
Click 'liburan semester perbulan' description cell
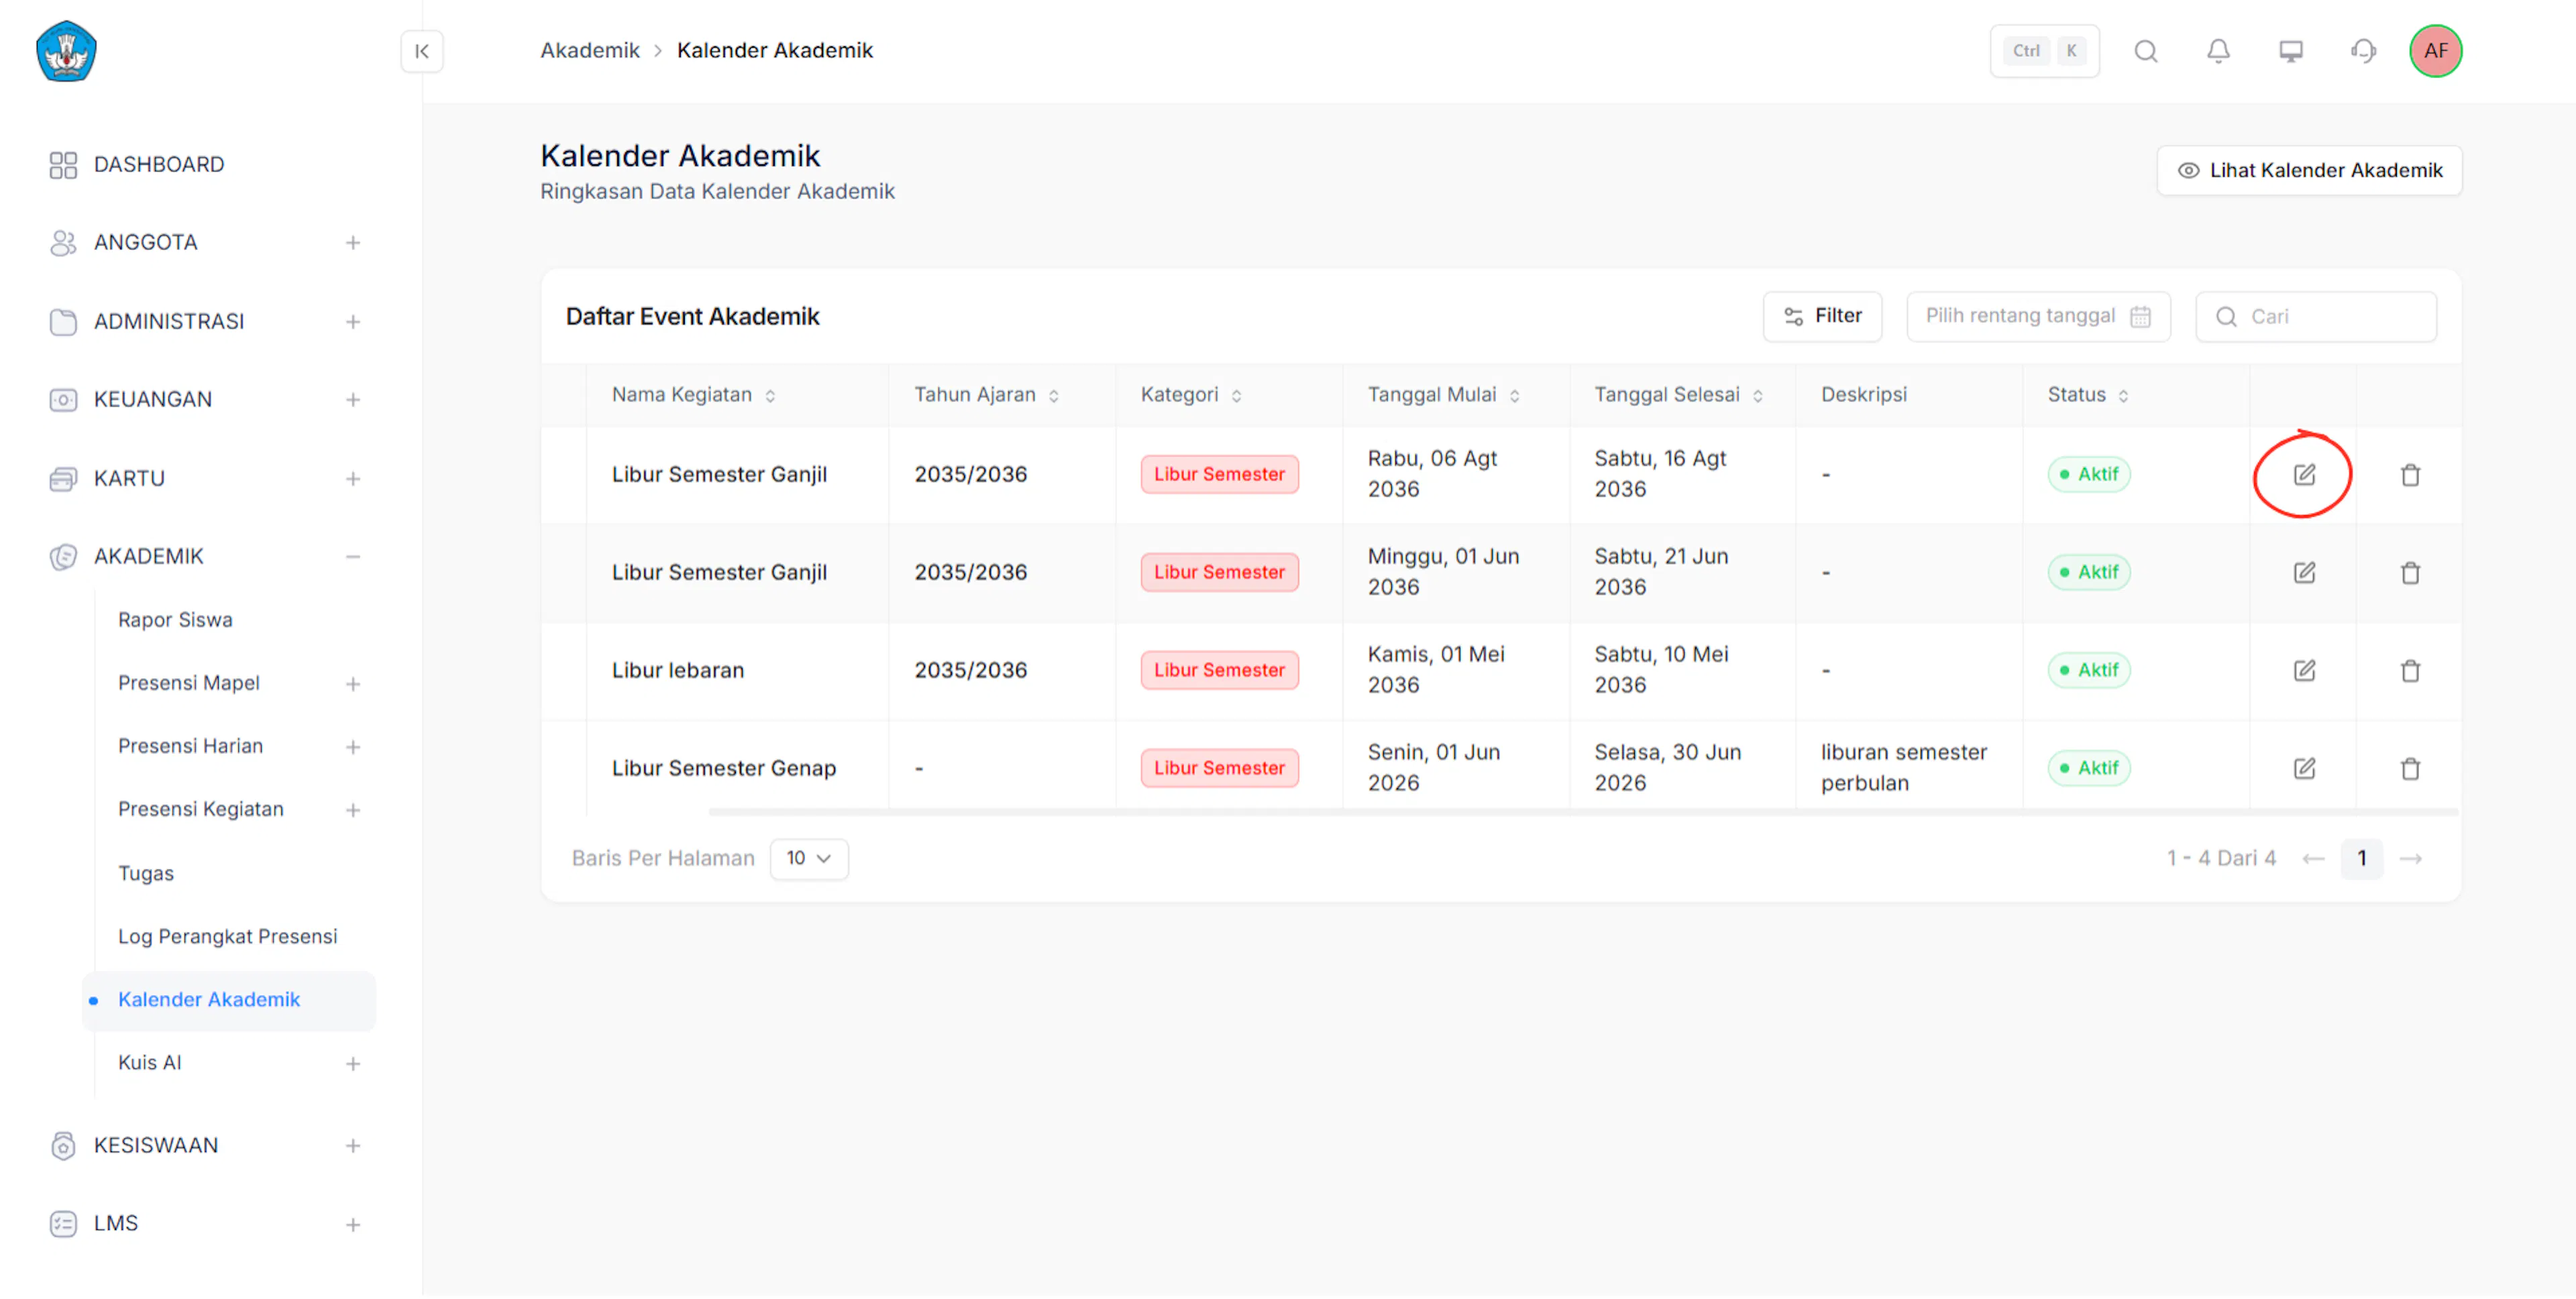point(1904,768)
